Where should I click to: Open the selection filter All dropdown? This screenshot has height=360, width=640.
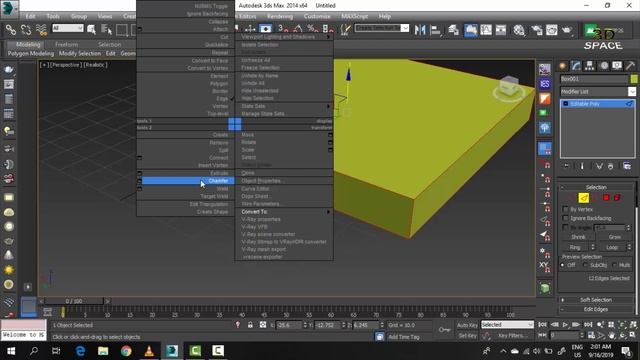point(68,28)
